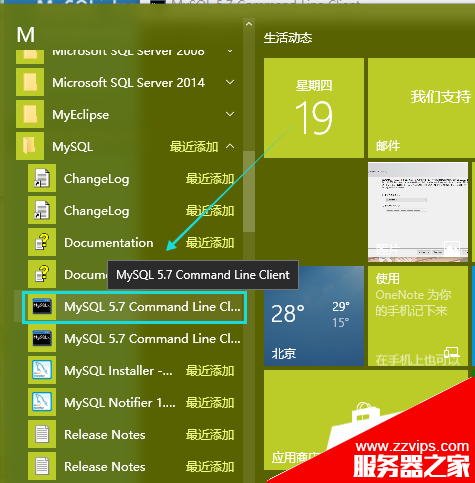475x483 pixels.
Task: Select the MyEclipse label
Action: [x=81, y=115]
